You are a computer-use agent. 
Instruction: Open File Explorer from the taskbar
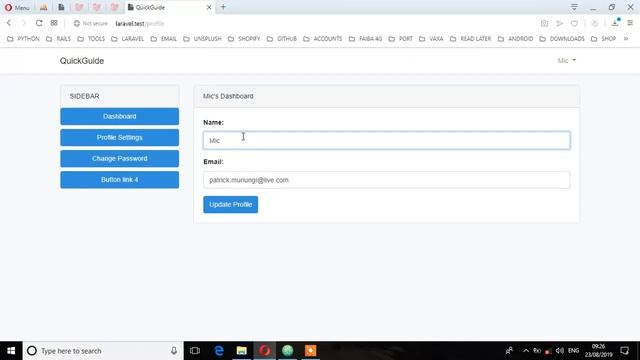click(x=242, y=351)
